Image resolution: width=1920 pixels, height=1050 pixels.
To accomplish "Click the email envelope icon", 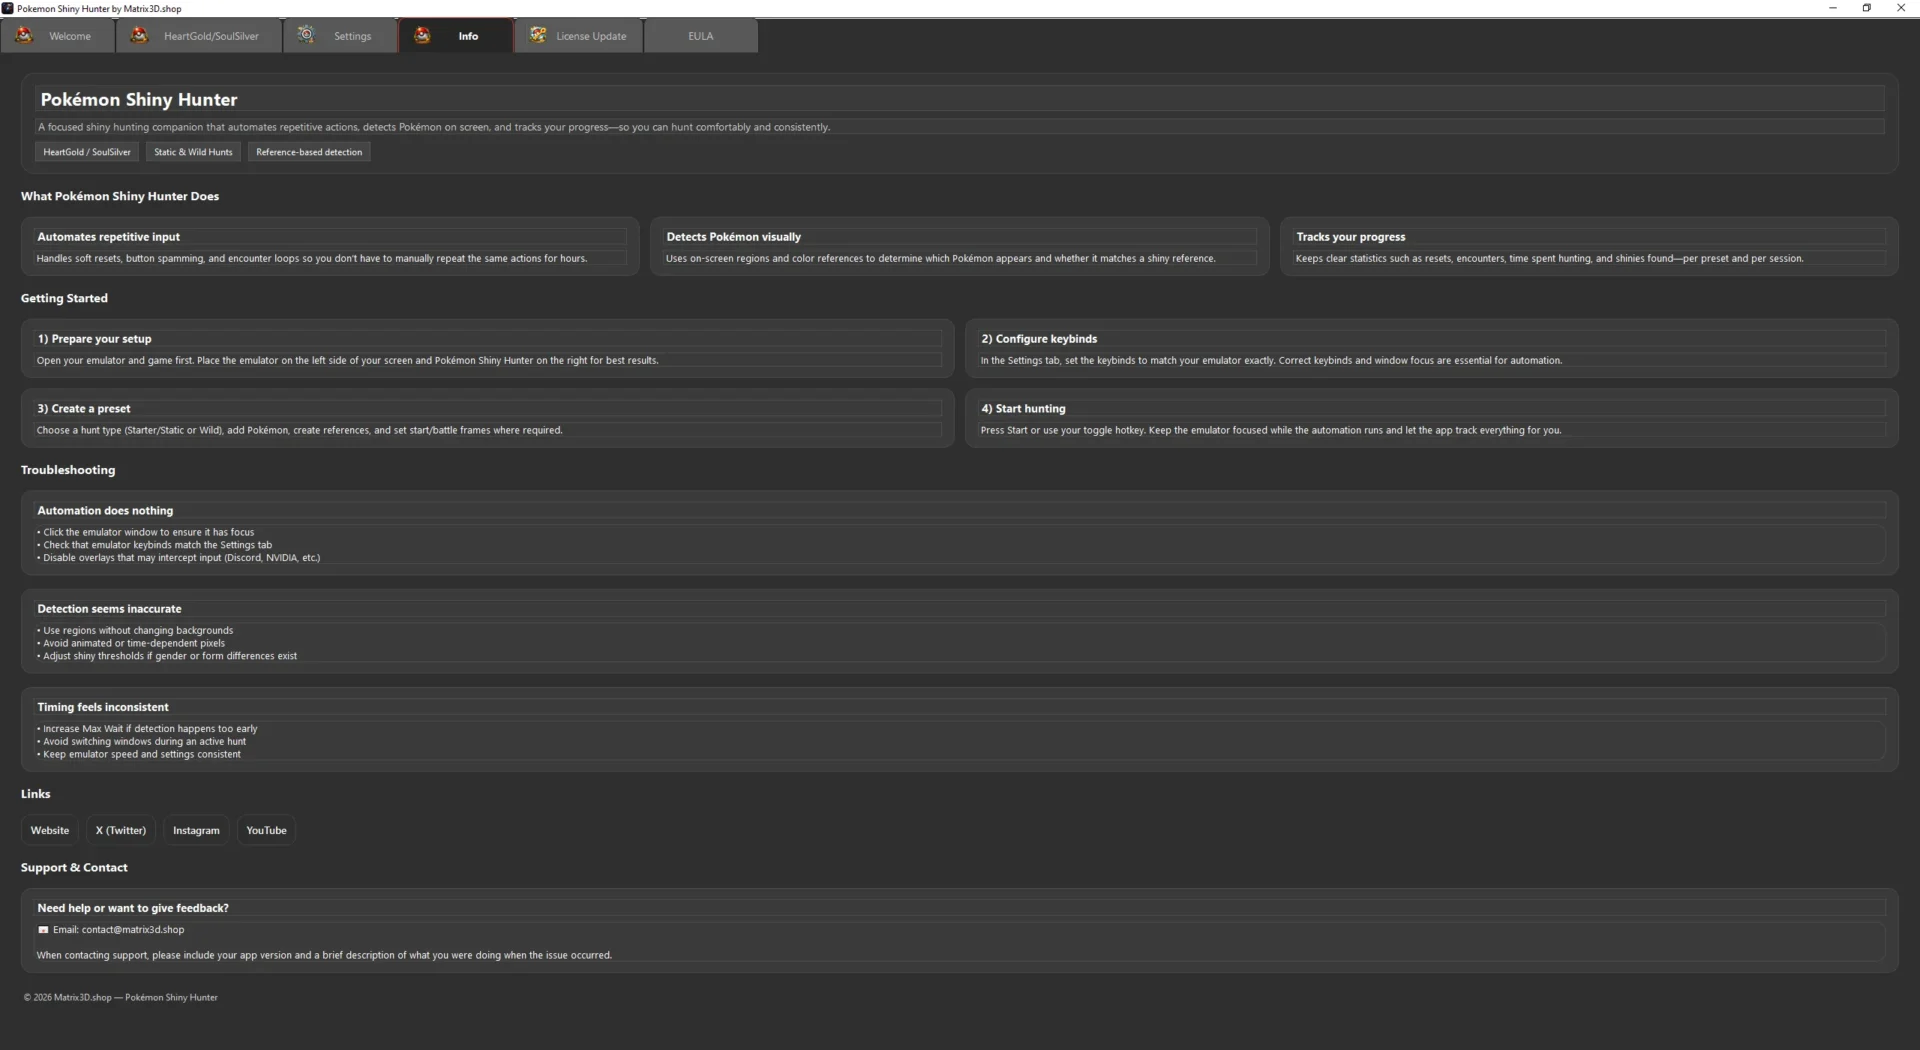I will 43,930.
